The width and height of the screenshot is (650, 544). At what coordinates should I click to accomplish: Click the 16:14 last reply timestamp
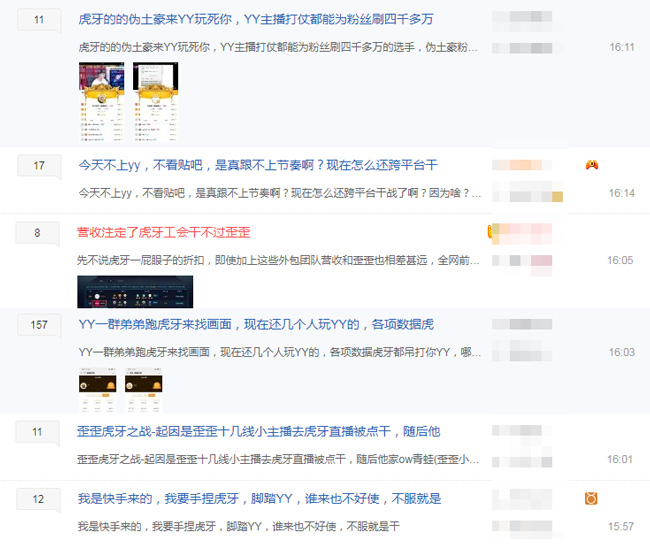tap(621, 193)
